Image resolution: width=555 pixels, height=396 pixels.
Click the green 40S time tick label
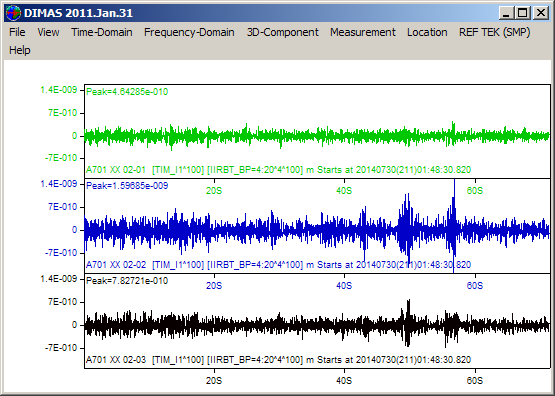(344, 191)
